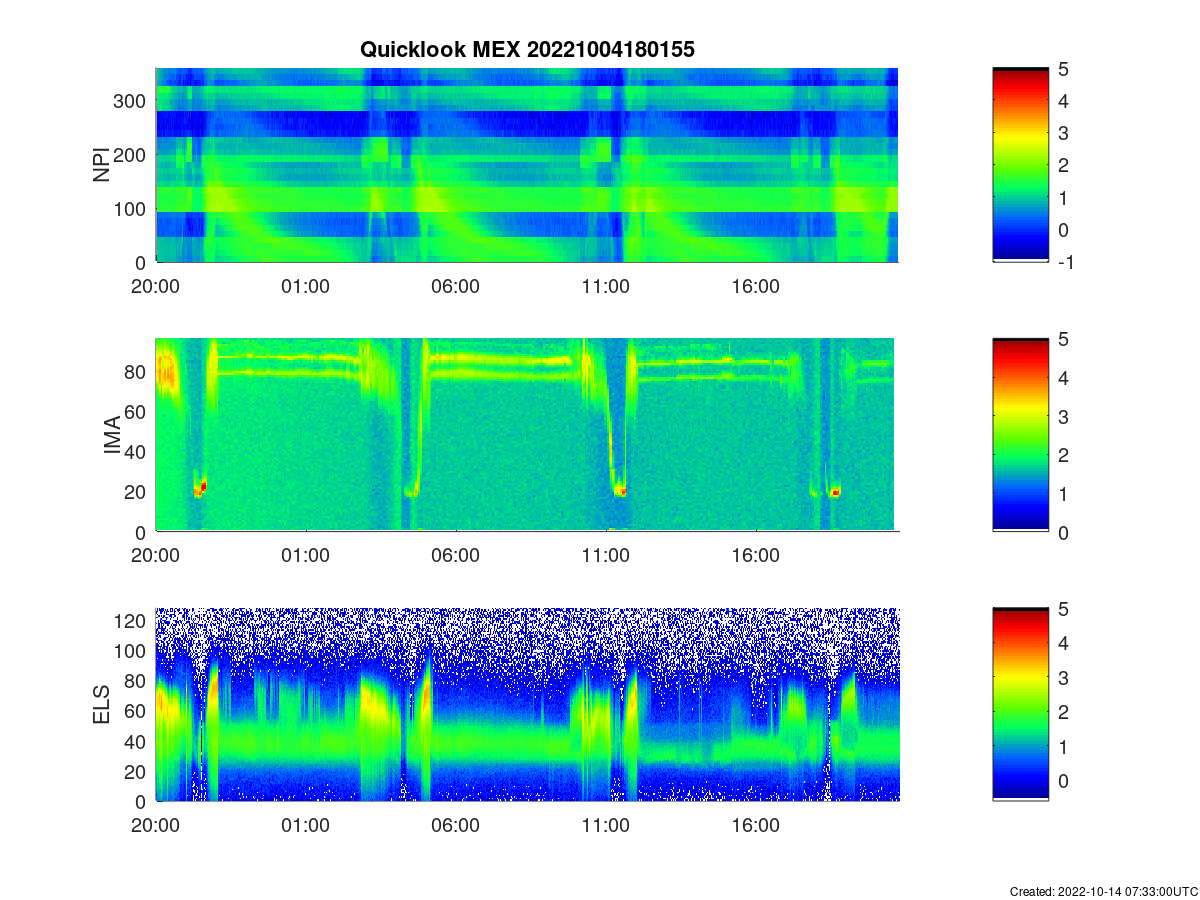Click the 06:00 time tick under the NPI plot
Image resolution: width=1200 pixels, height=900 pixels.
[455, 286]
